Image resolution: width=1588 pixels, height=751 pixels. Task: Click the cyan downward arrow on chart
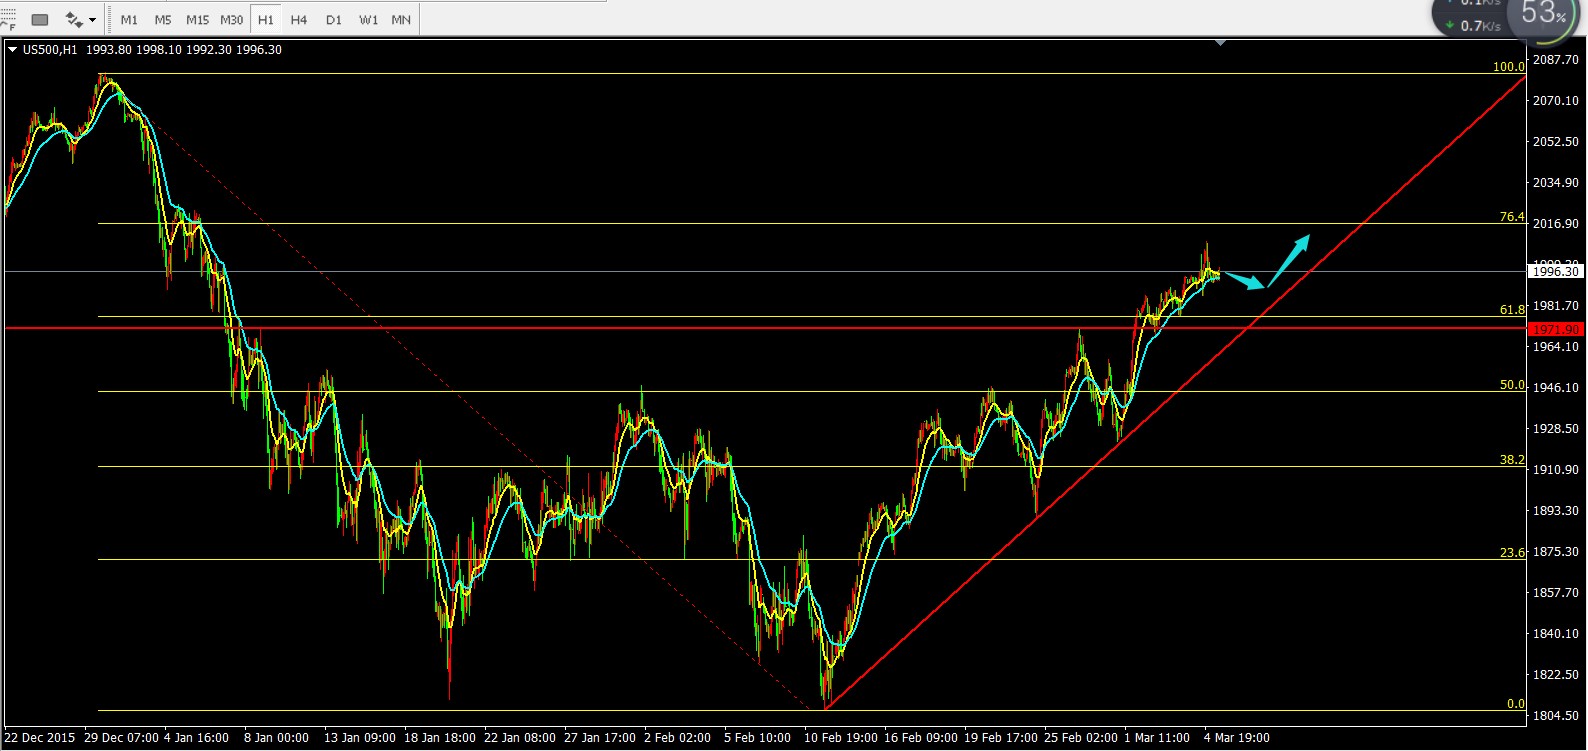coord(1246,281)
